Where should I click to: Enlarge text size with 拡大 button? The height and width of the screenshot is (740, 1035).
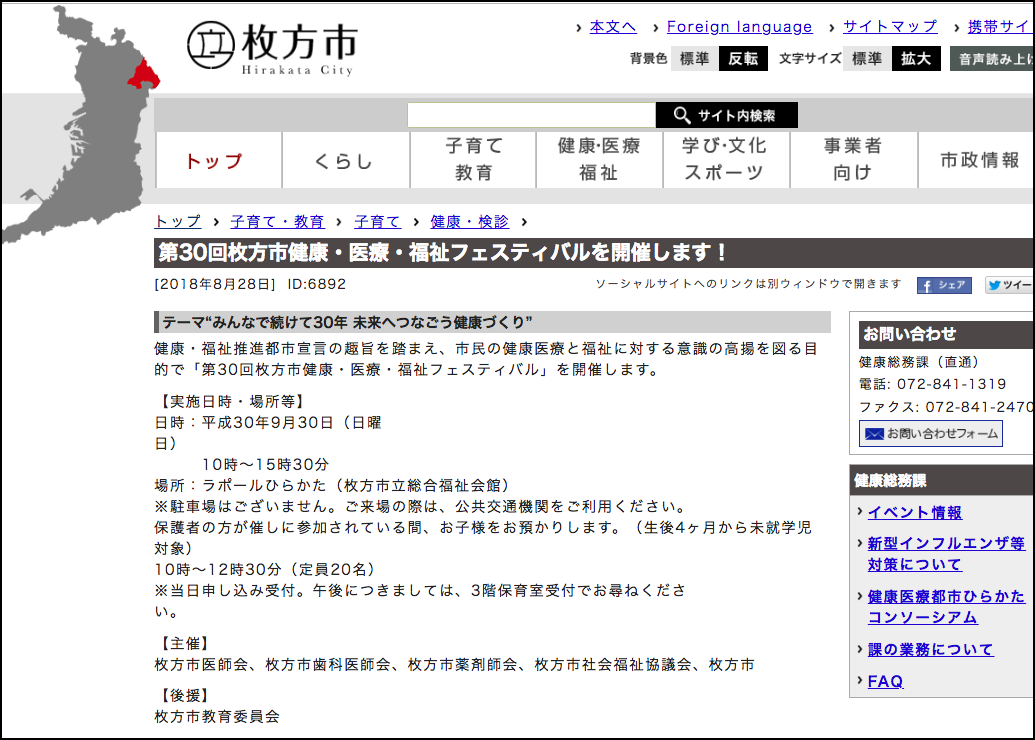point(916,58)
